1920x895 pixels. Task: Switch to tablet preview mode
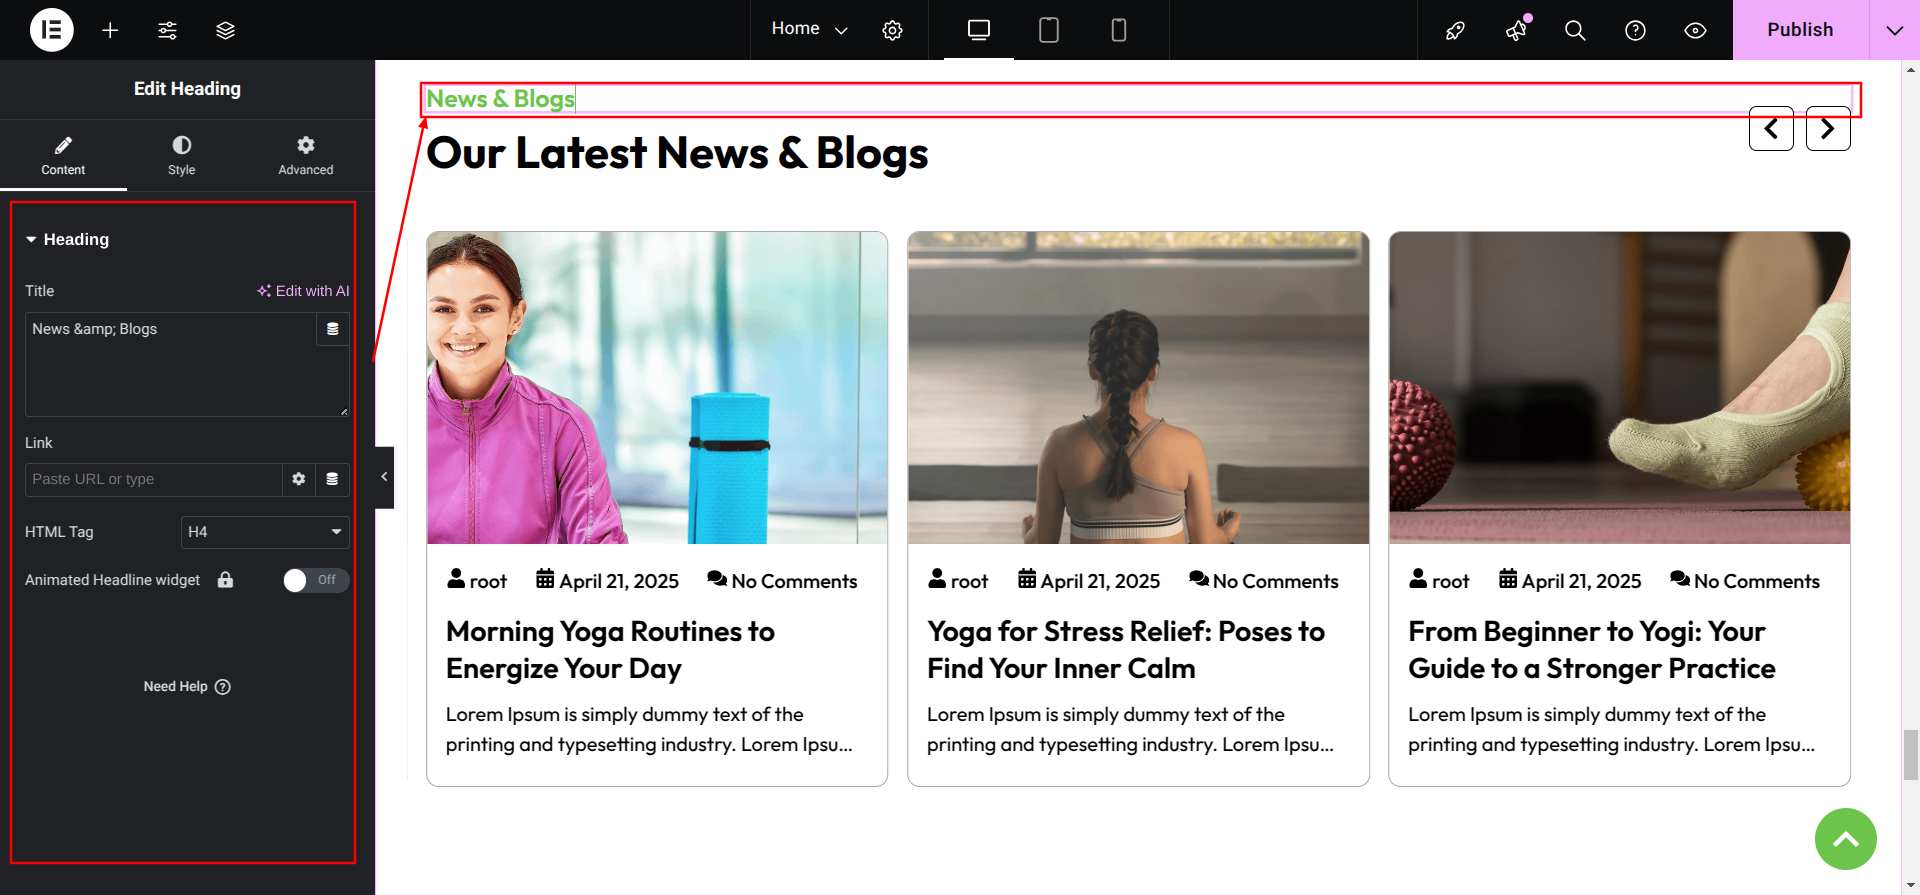coord(1049,30)
